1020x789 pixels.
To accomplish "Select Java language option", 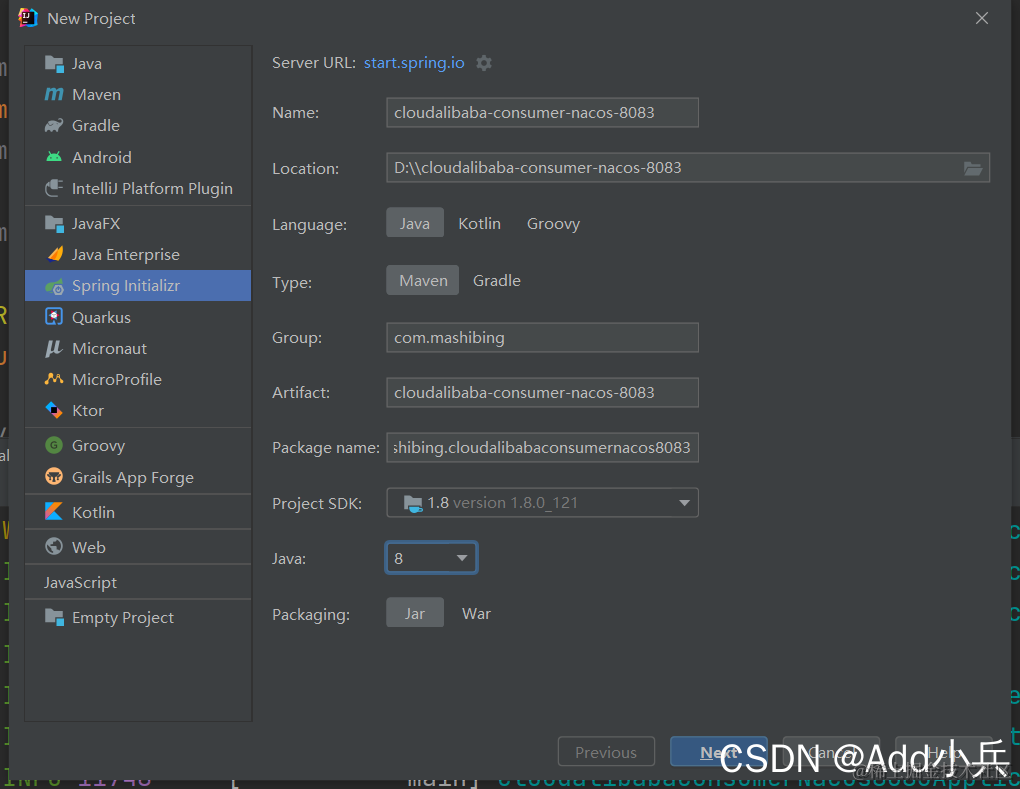I will tap(414, 223).
